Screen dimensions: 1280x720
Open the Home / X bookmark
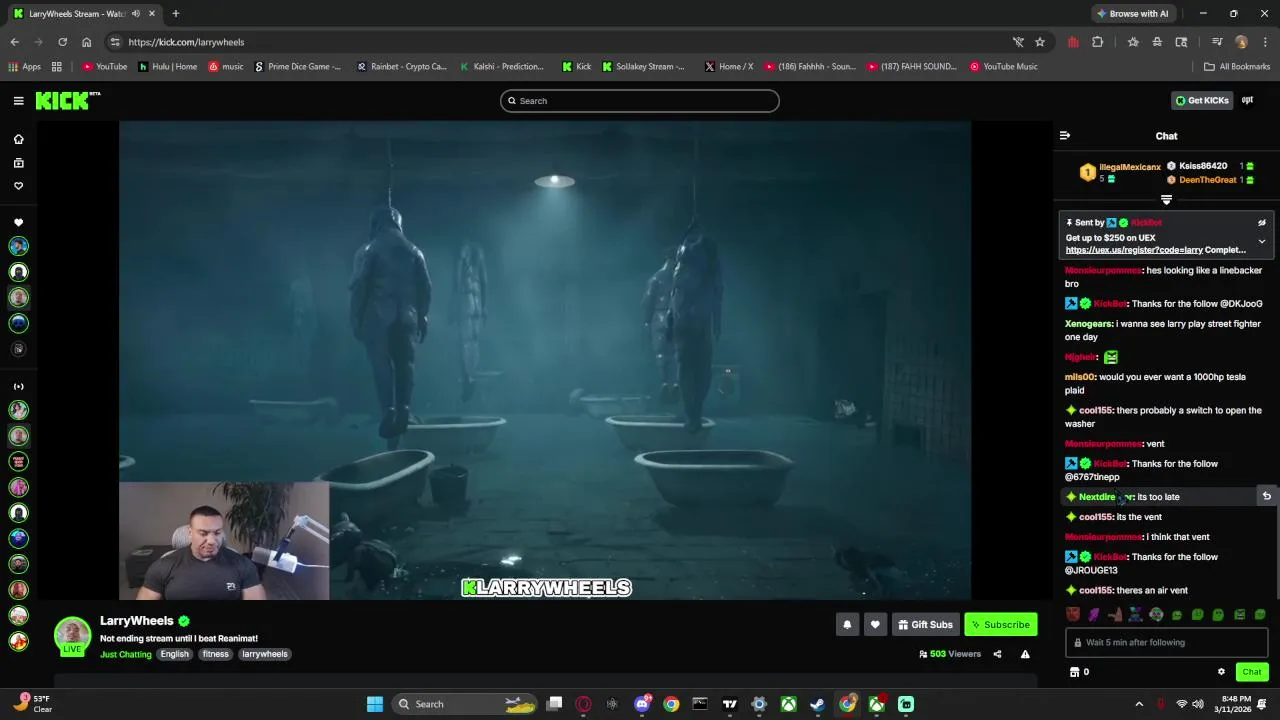click(x=729, y=67)
